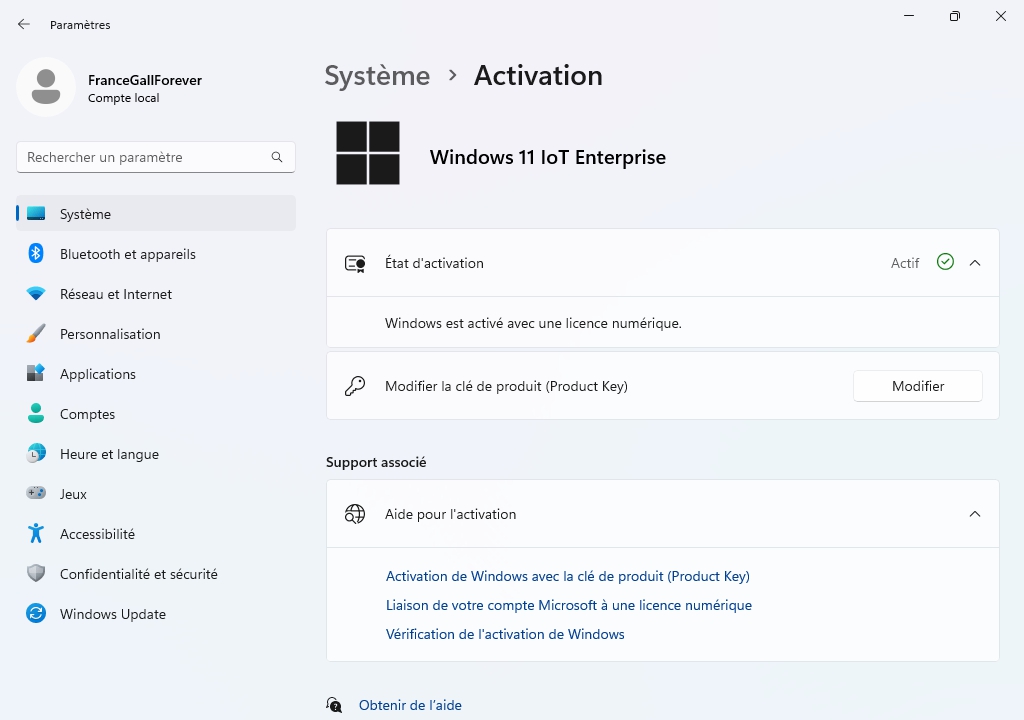Open link Vérification de l'activation de Windows

click(x=505, y=634)
